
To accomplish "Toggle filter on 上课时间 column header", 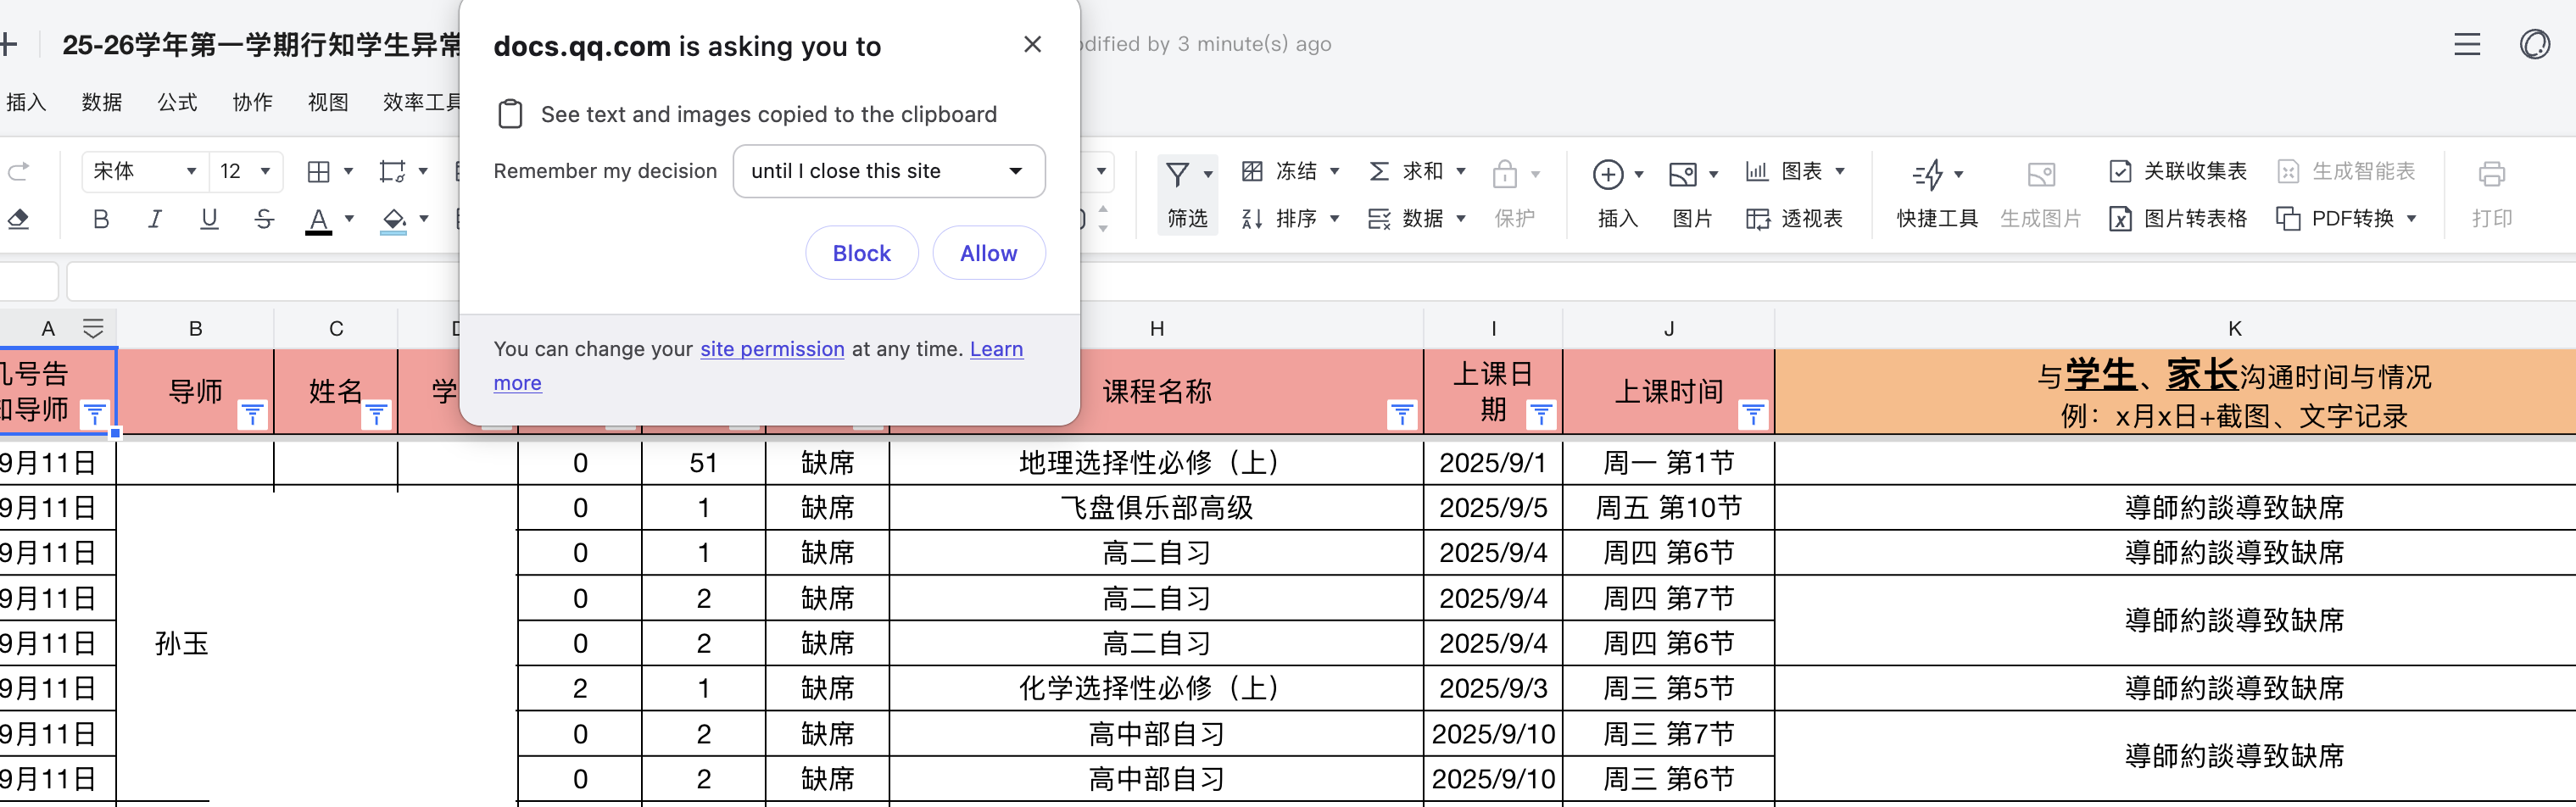I will click(1752, 414).
